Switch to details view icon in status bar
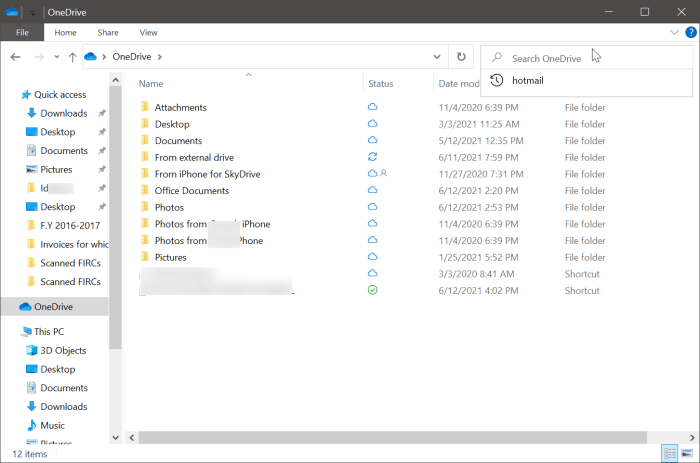This screenshot has width=700, height=463. 670,454
